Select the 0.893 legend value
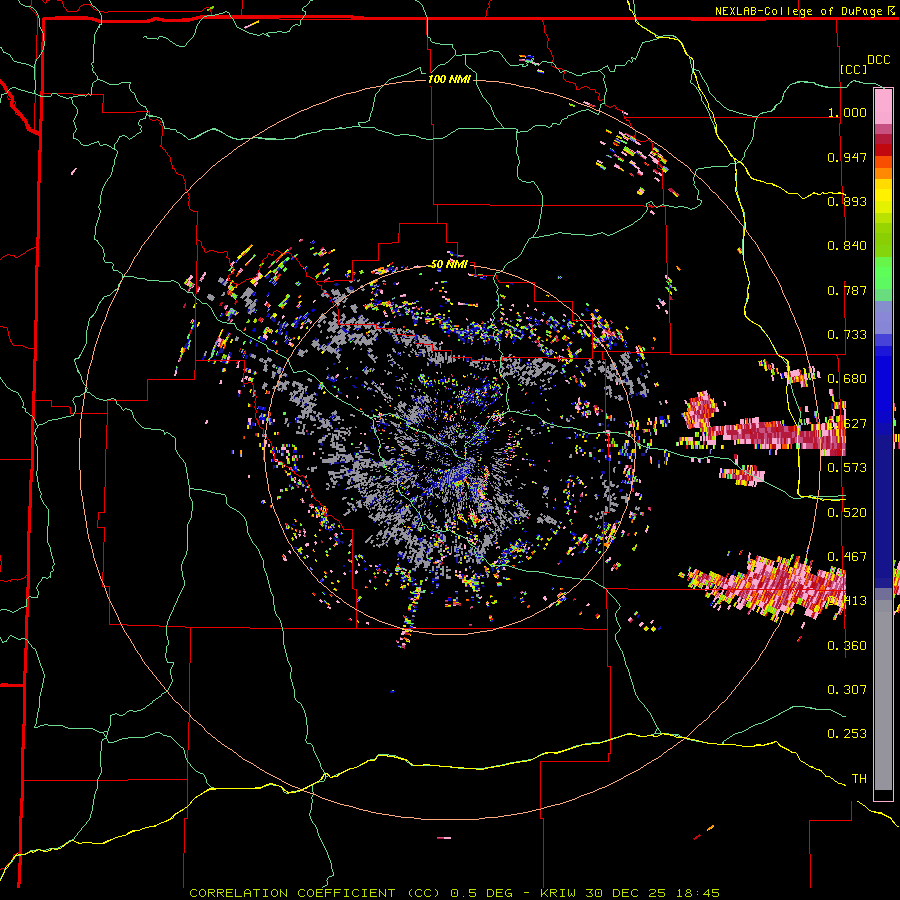This screenshot has width=900, height=900. coord(847,201)
